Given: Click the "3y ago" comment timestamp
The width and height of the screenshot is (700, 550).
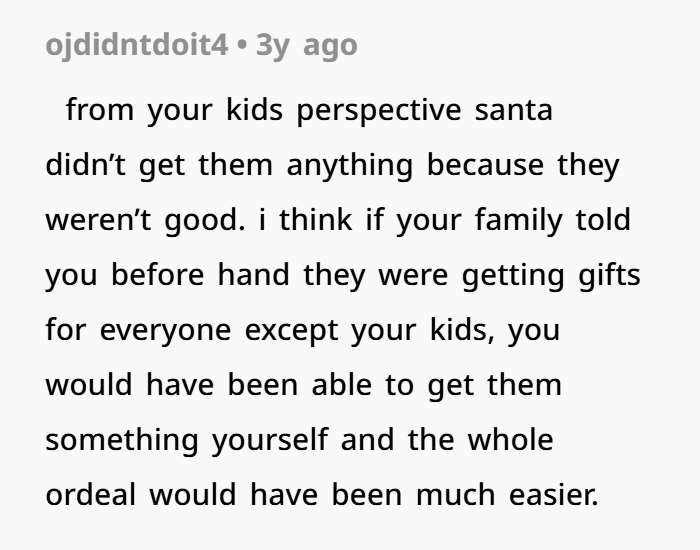Looking at the screenshot, I should click(x=307, y=45).
